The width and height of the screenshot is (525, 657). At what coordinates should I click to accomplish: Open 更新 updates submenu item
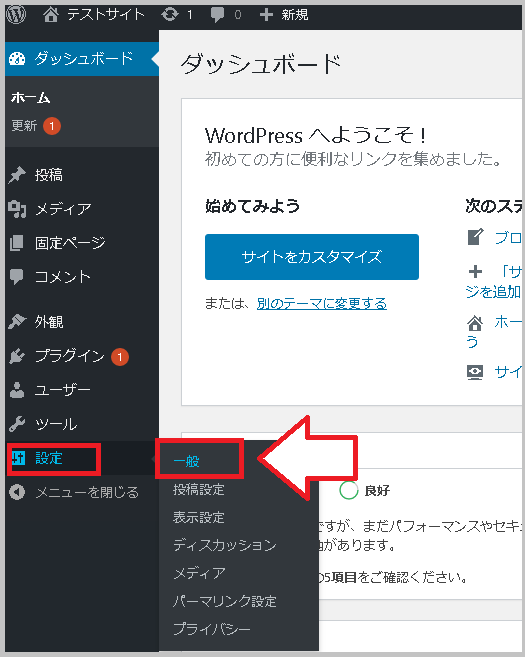pos(24,125)
